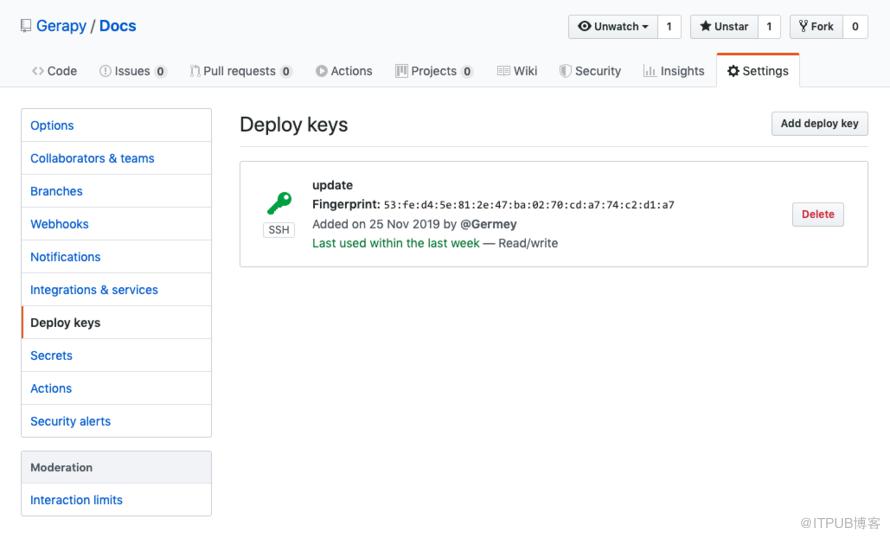Click the Projects count badge
Viewport: 890px width, 538px height.
[x=467, y=72]
